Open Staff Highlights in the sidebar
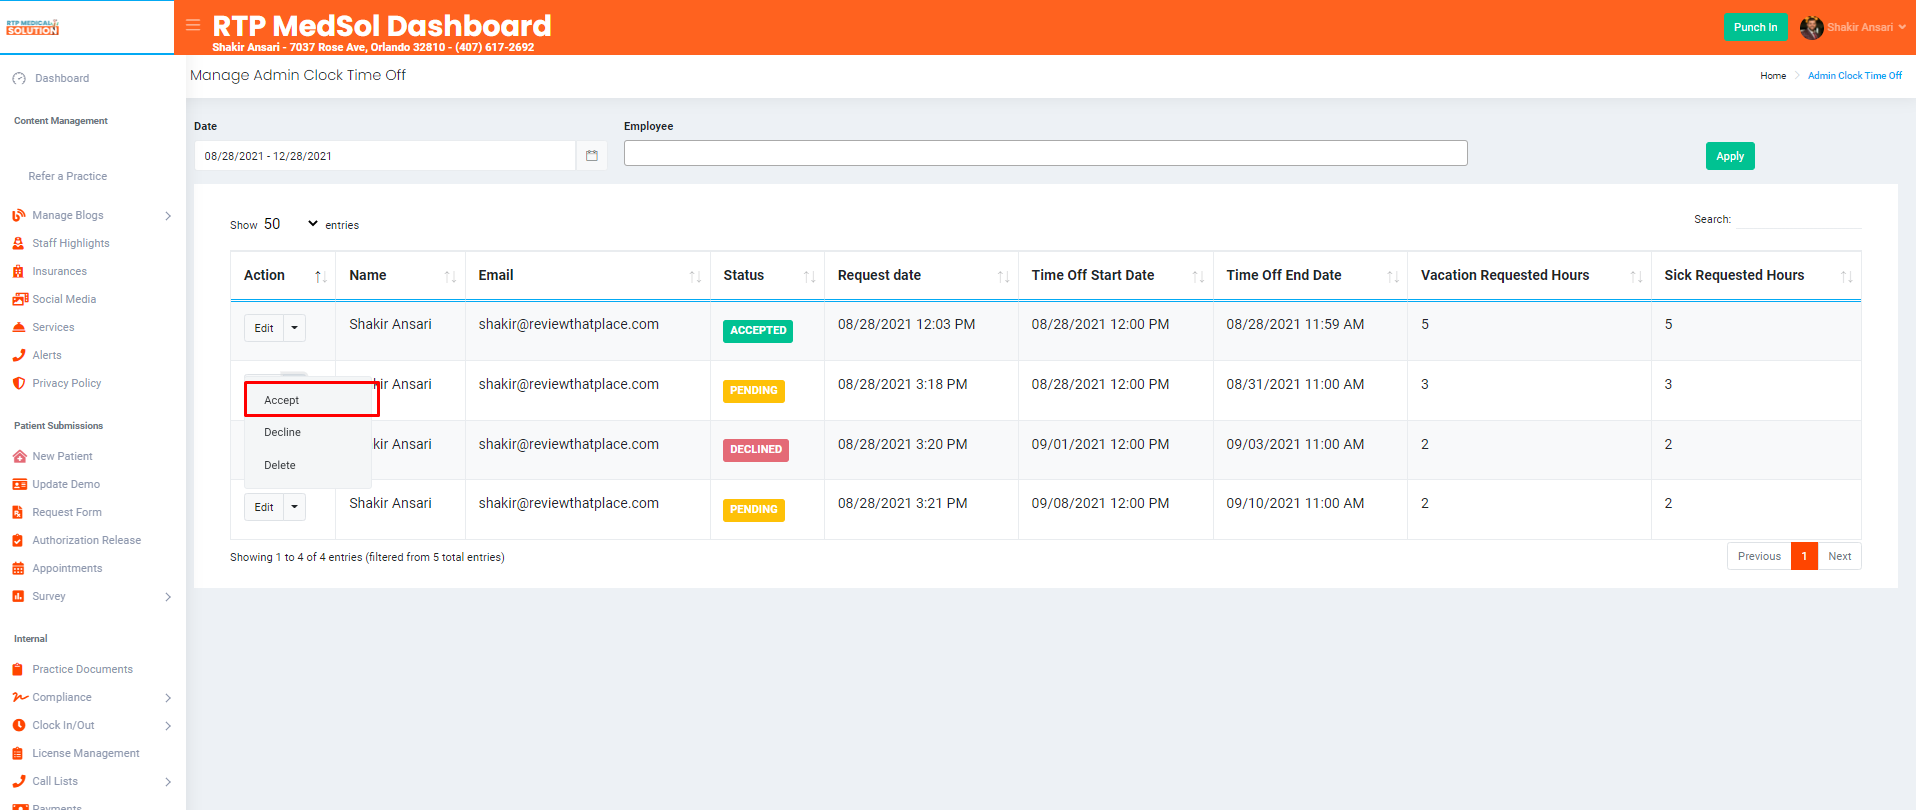This screenshot has width=1916, height=810. (70, 243)
